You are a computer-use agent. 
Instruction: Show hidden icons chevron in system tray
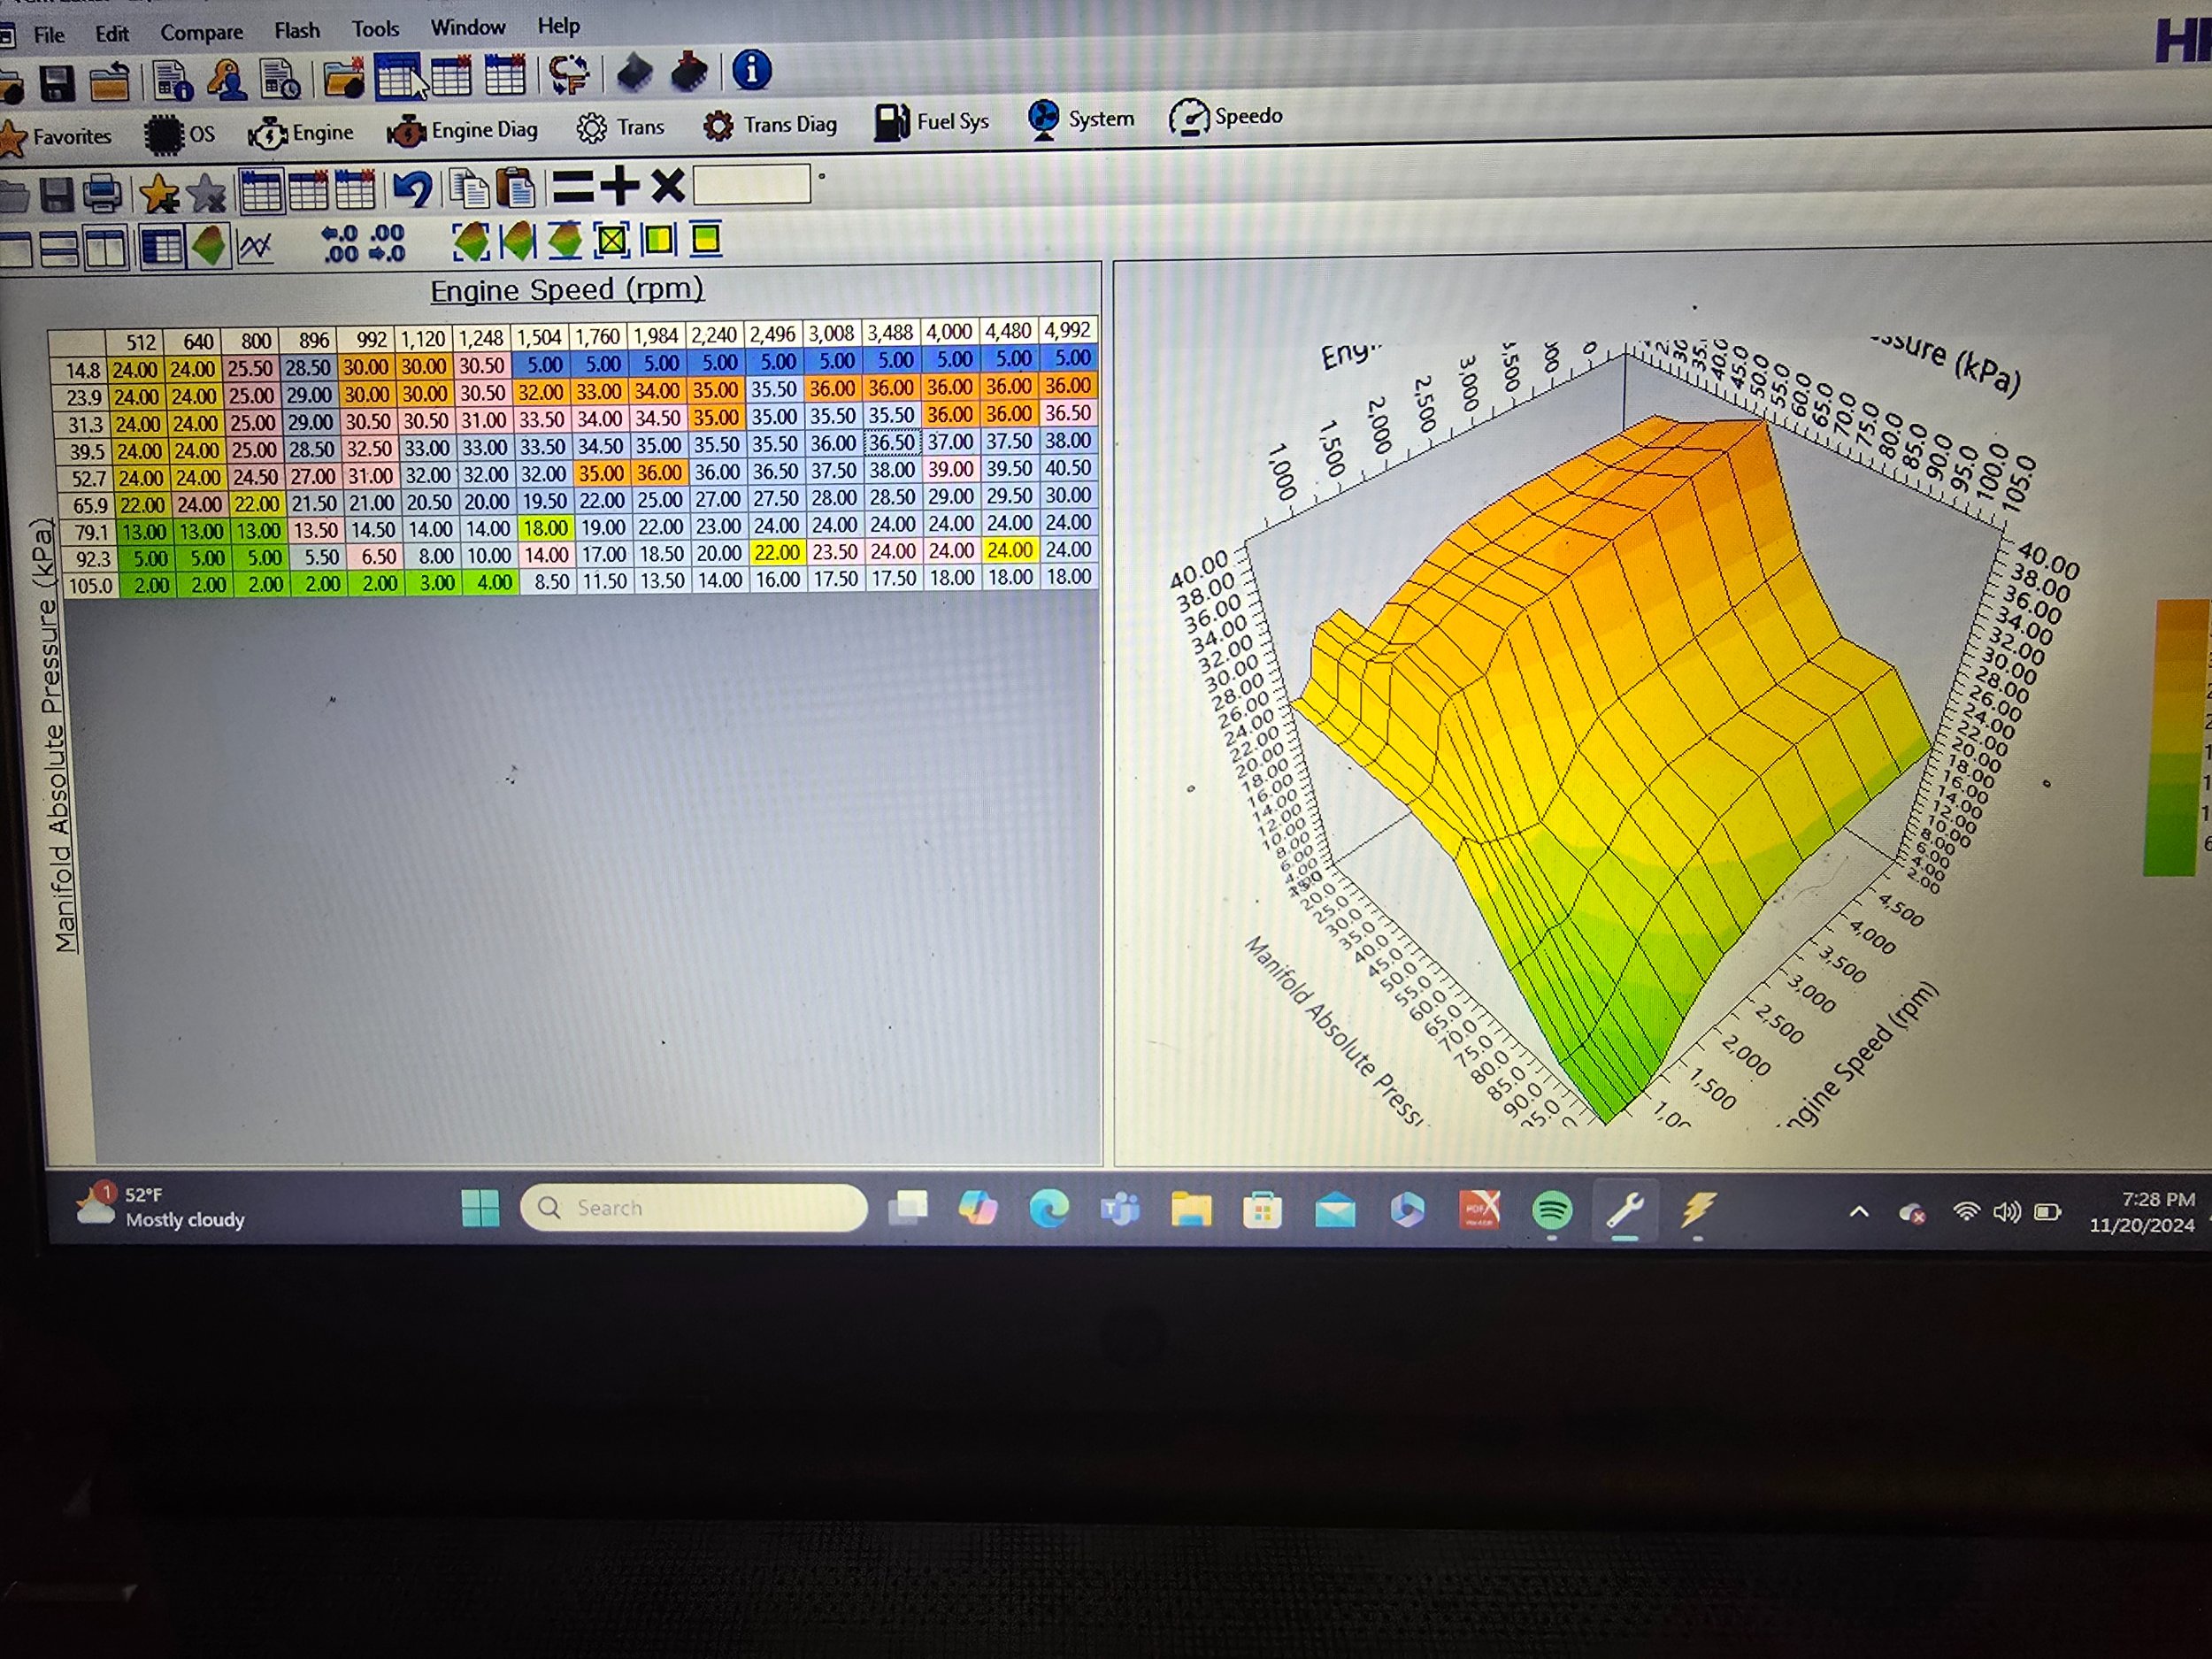[x=1858, y=1211]
